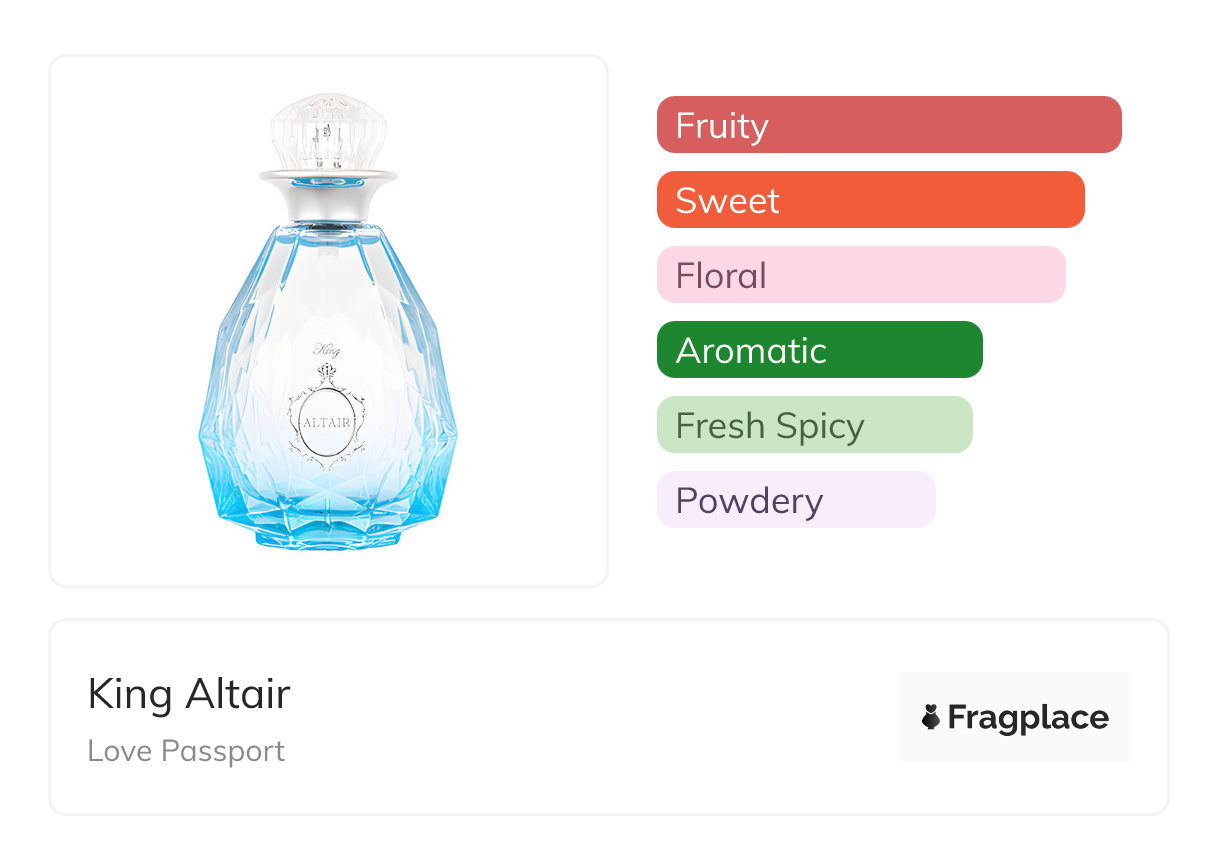Click the Fragplace wordmark text
Image resolution: width=1218 pixels, height=864 pixels.
coord(1028,717)
